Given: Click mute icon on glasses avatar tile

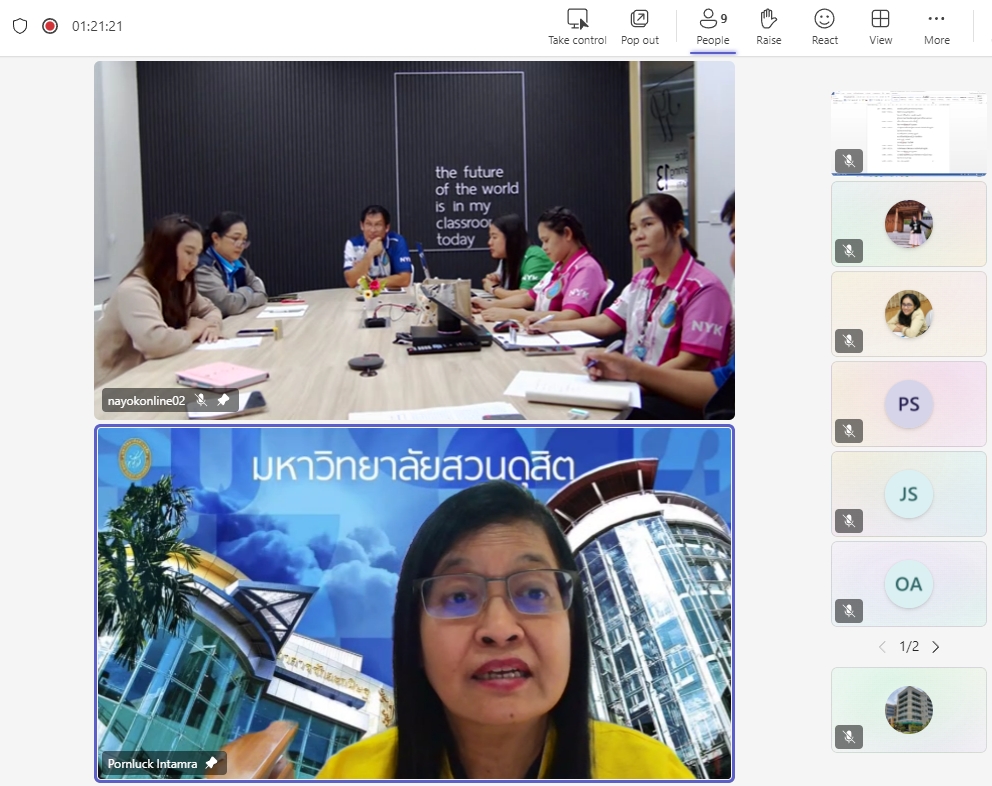Looking at the screenshot, I should [x=849, y=341].
